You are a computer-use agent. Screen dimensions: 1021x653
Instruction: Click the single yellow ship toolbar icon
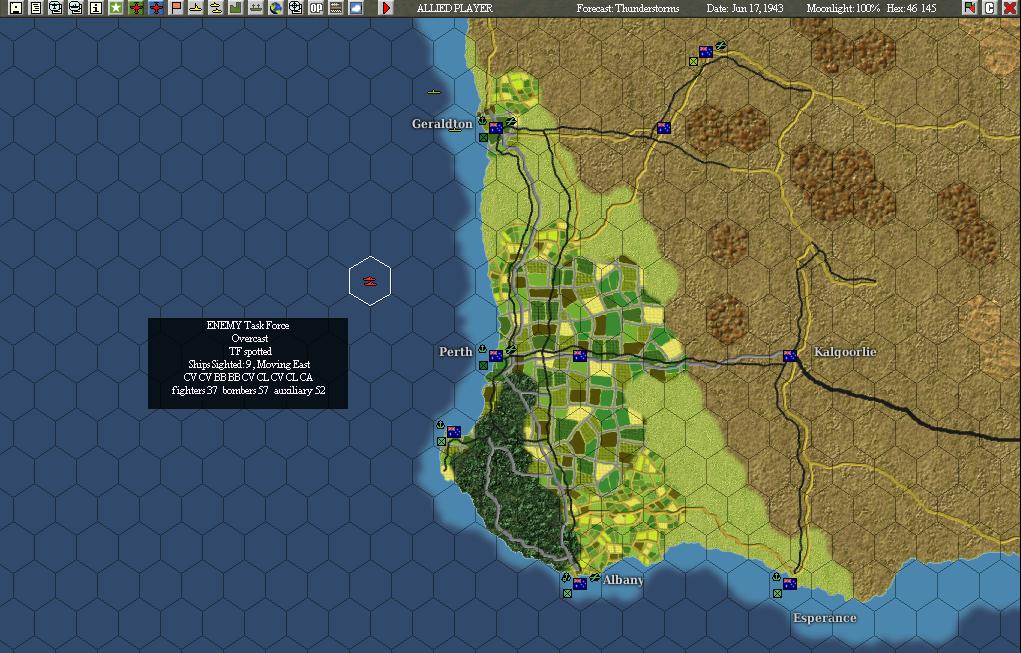click(x=195, y=8)
